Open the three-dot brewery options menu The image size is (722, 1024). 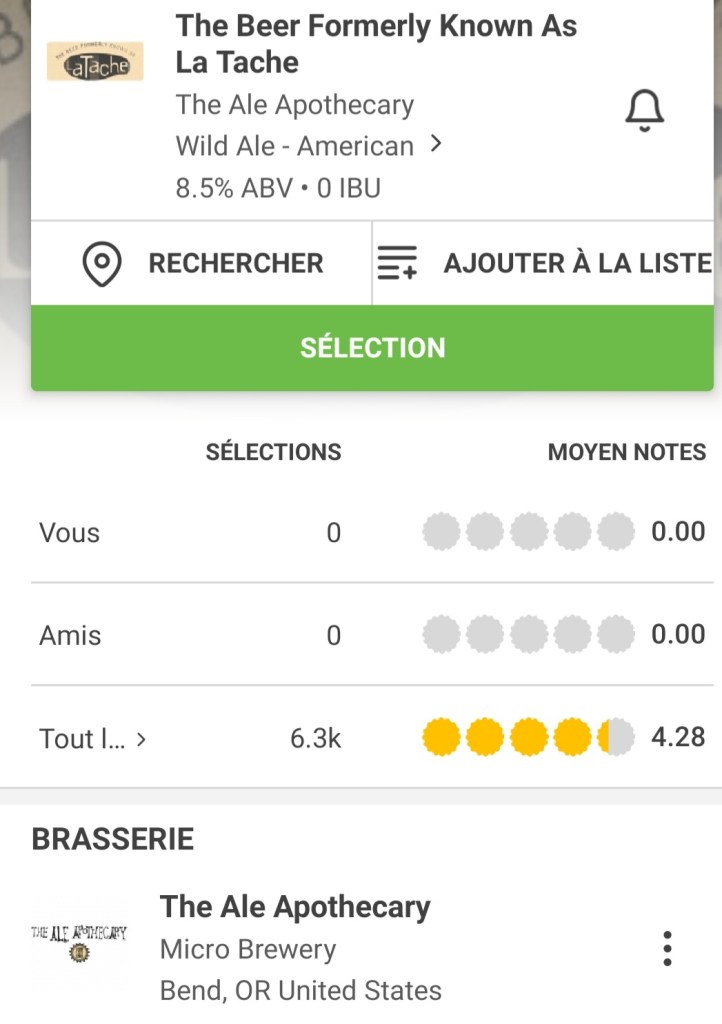pos(667,948)
